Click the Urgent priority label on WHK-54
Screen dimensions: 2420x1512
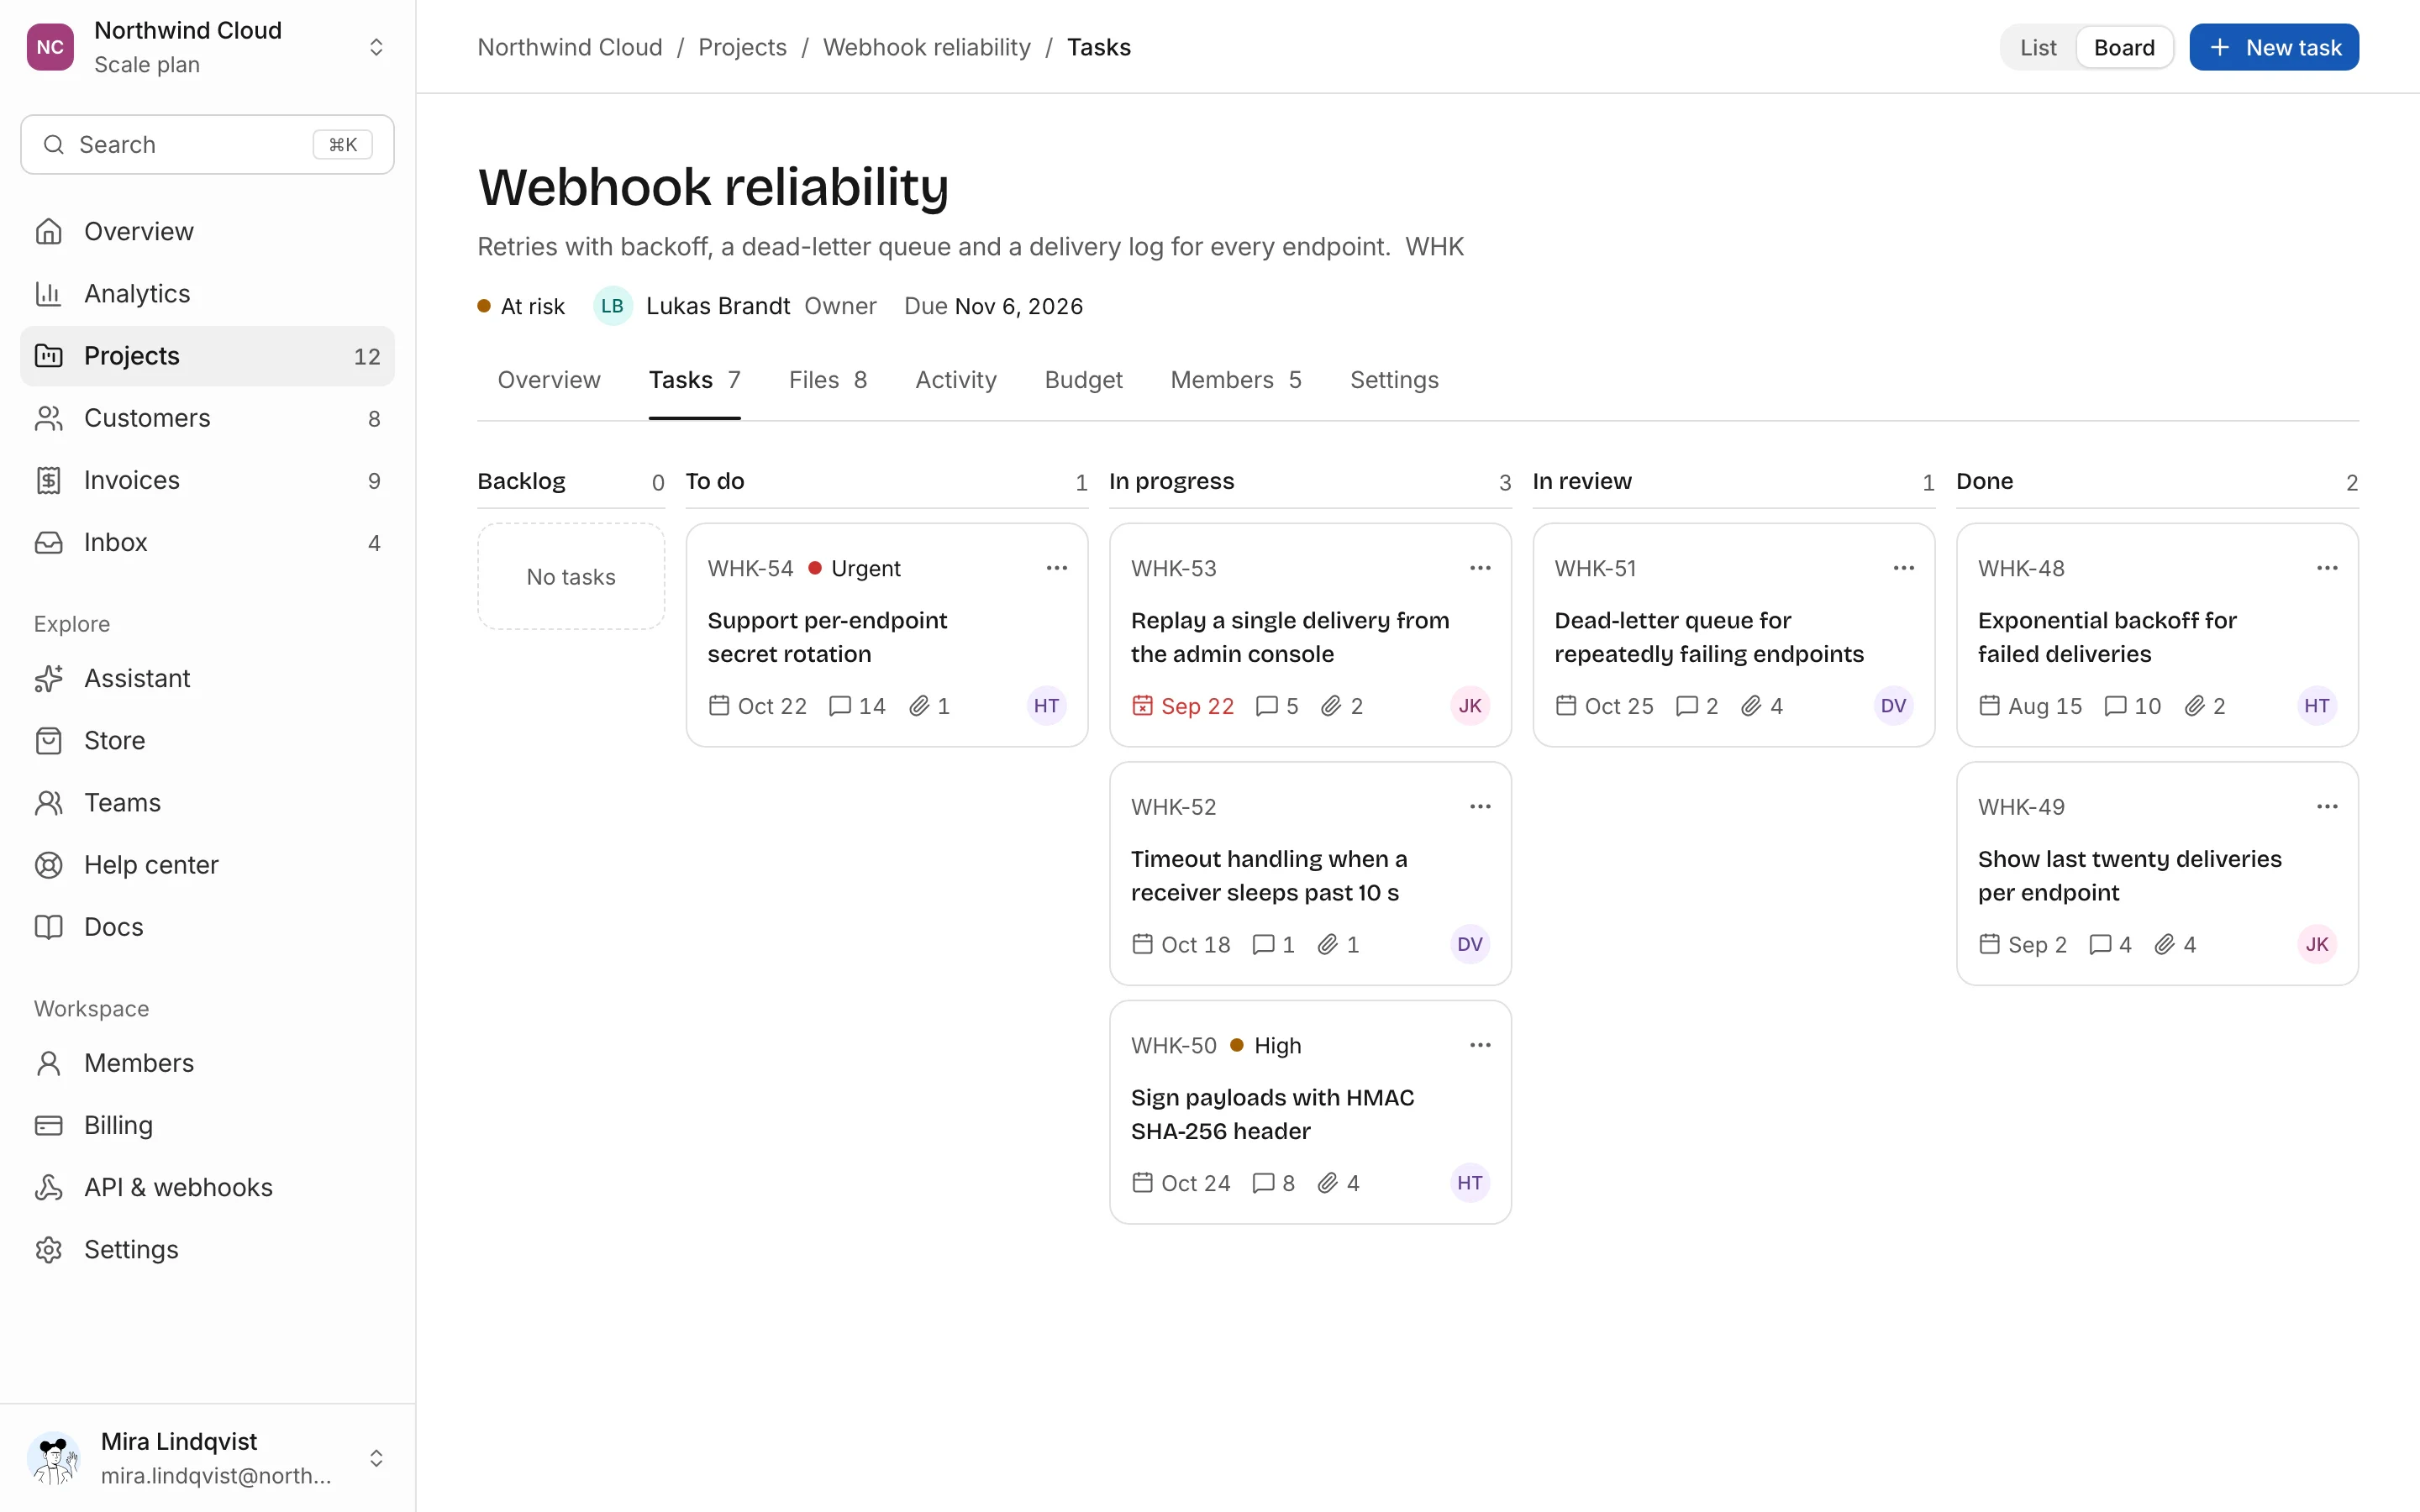tap(854, 568)
